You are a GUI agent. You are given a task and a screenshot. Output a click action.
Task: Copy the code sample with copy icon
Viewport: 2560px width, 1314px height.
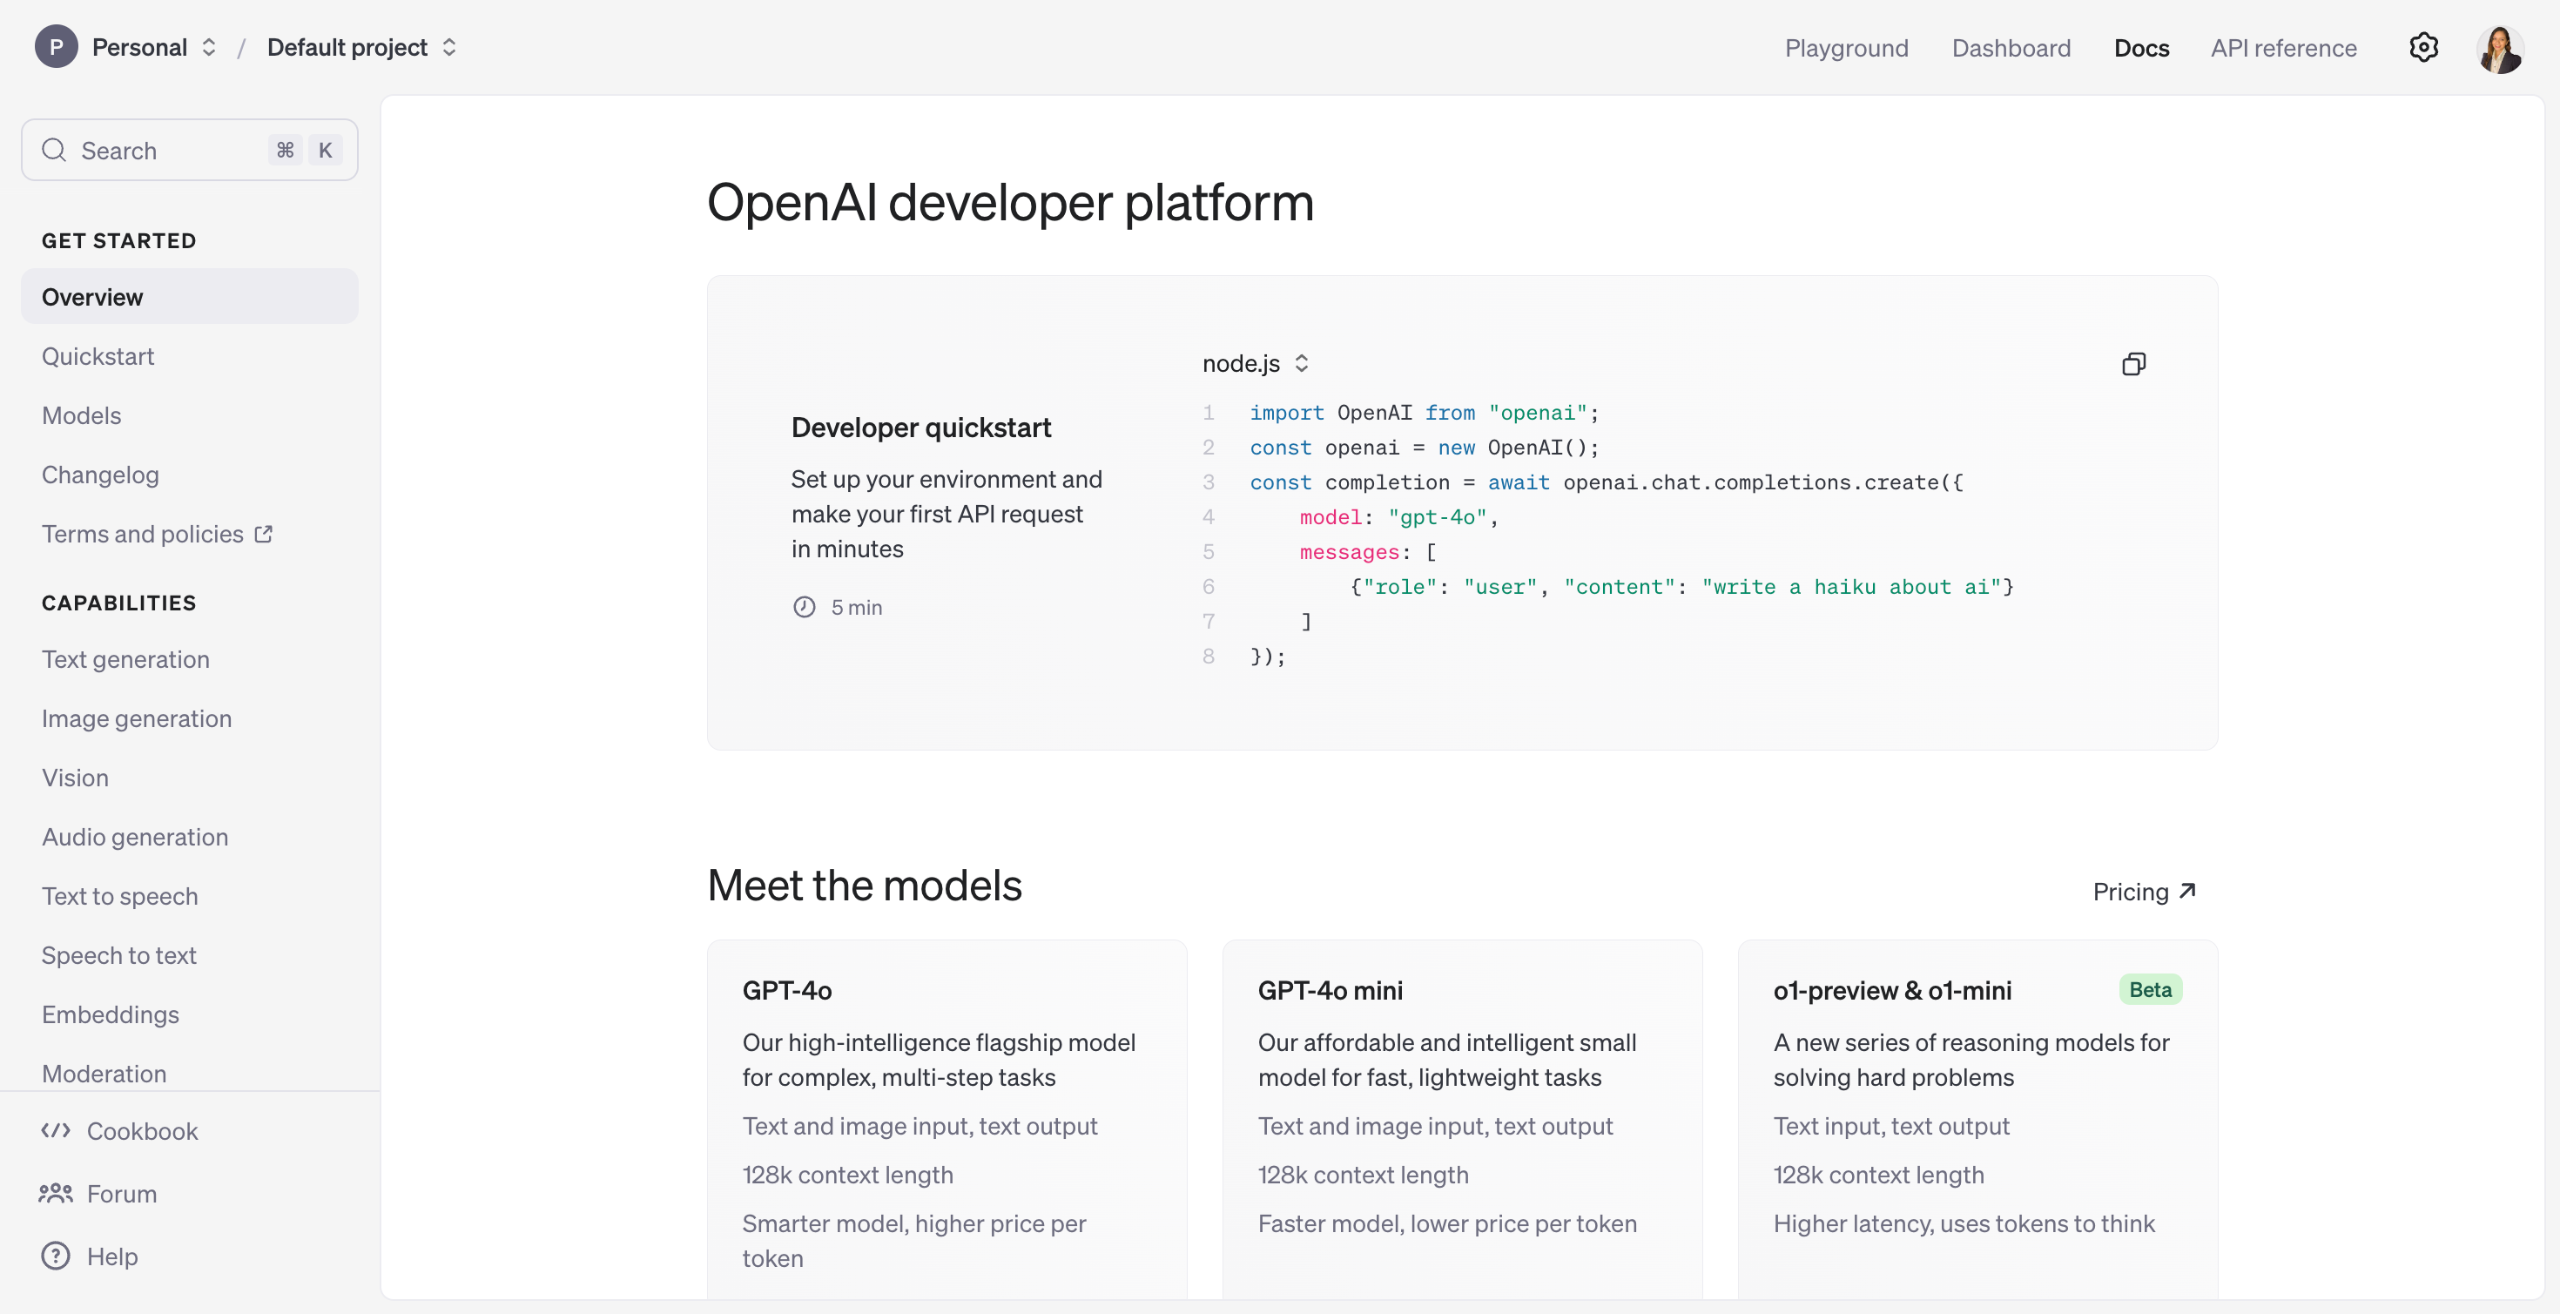click(2133, 364)
